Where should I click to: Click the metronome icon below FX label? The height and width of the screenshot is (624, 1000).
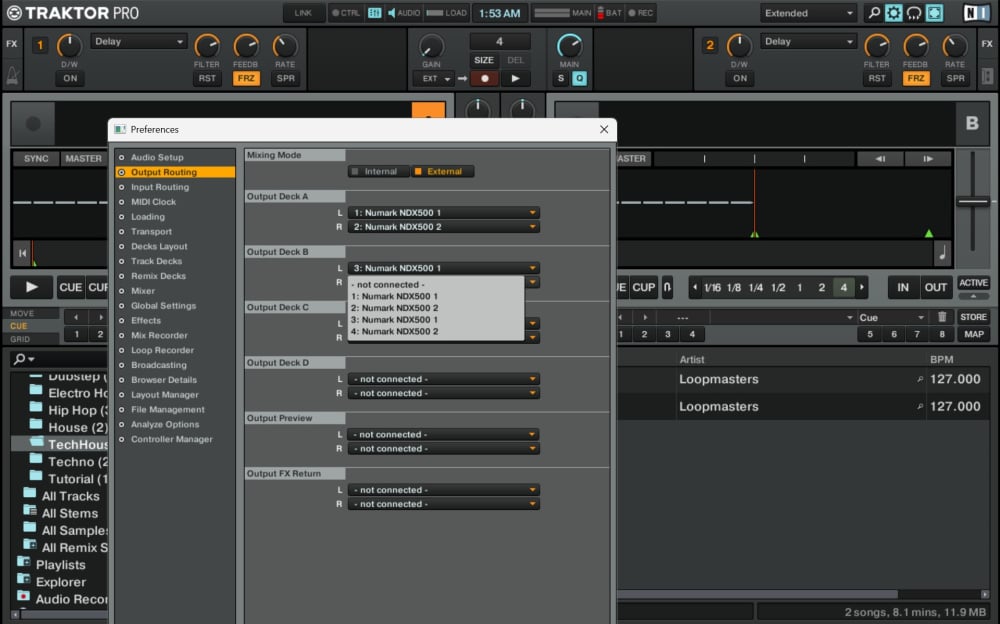tap(12, 76)
